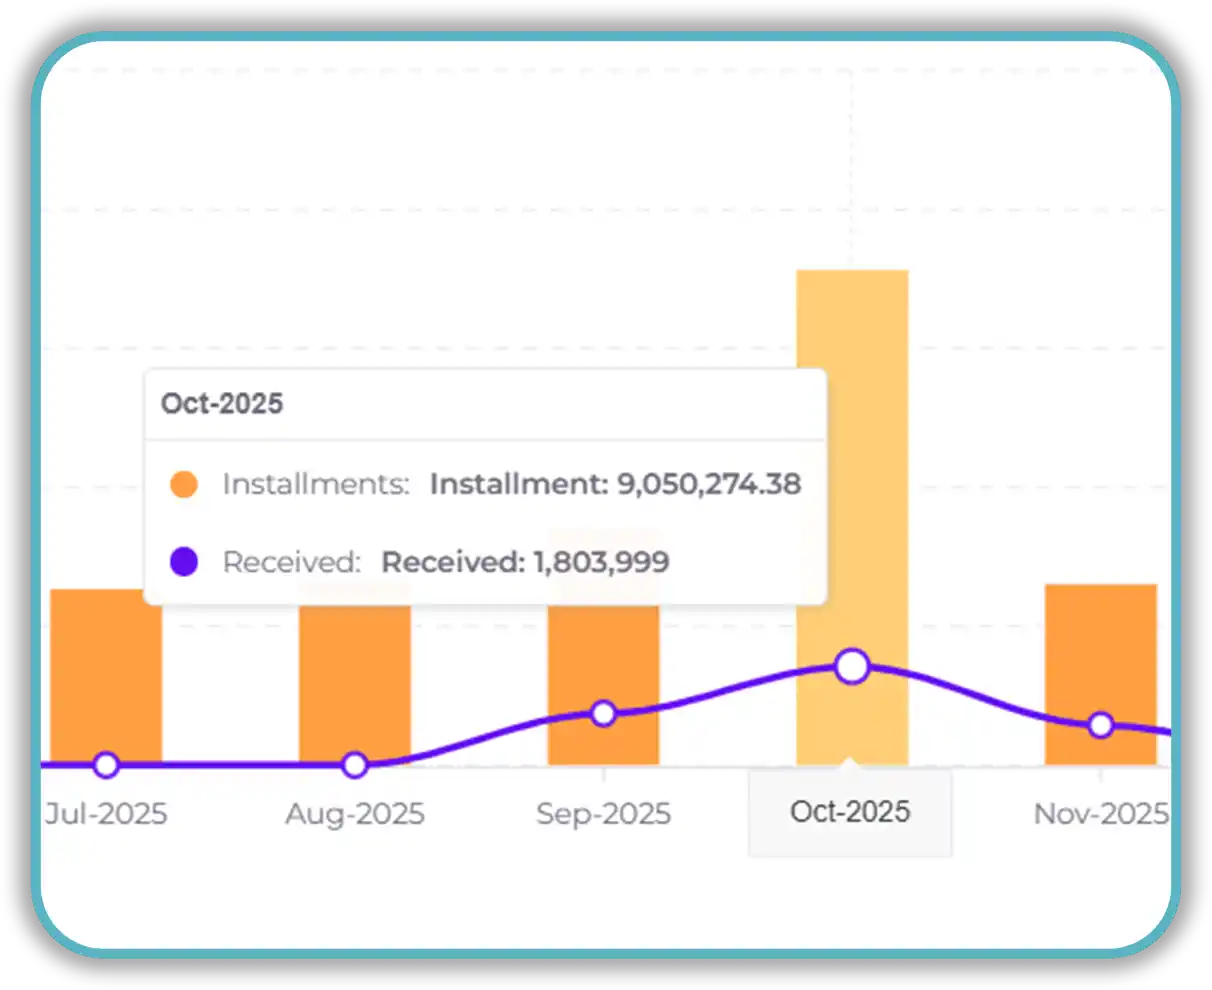Select the Sep-2025 received line point
1212x990 pixels.
(603, 713)
